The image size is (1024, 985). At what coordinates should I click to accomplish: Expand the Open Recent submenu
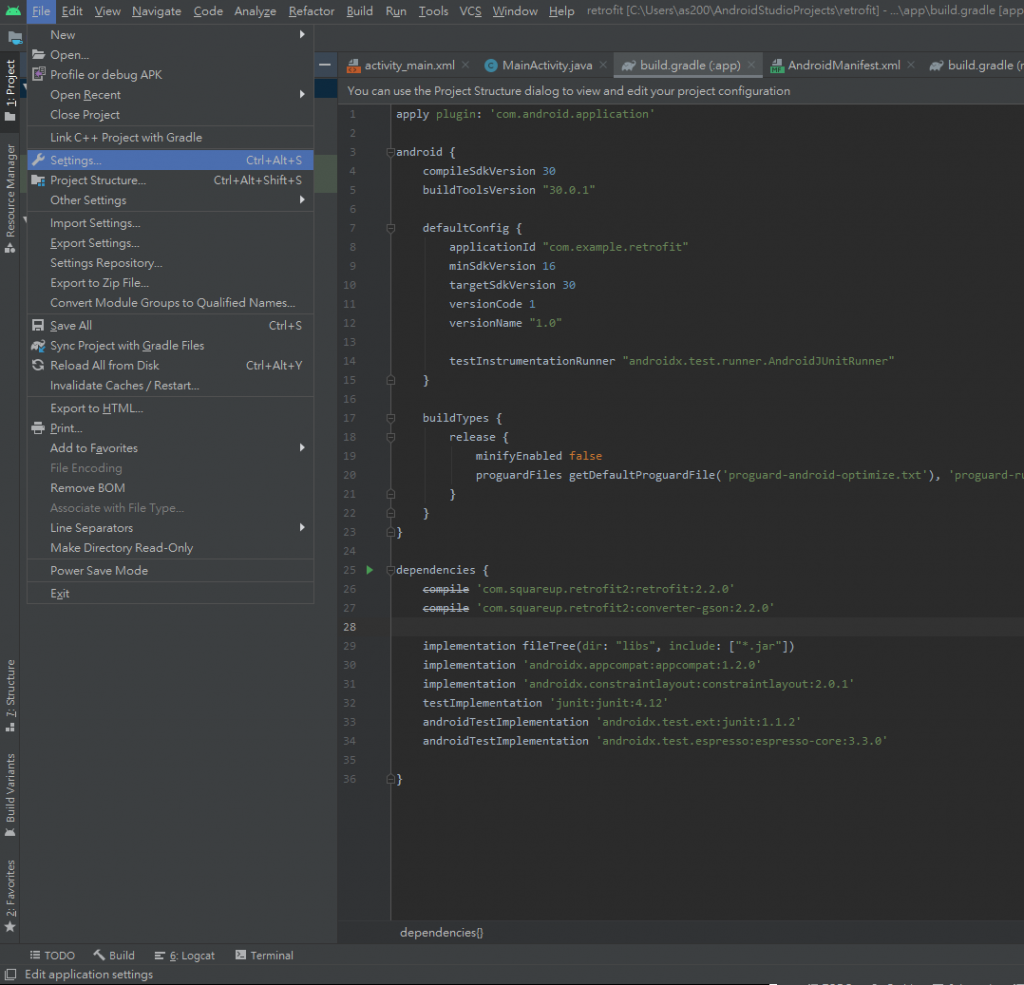pyautogui.click(x=170, y=95)
